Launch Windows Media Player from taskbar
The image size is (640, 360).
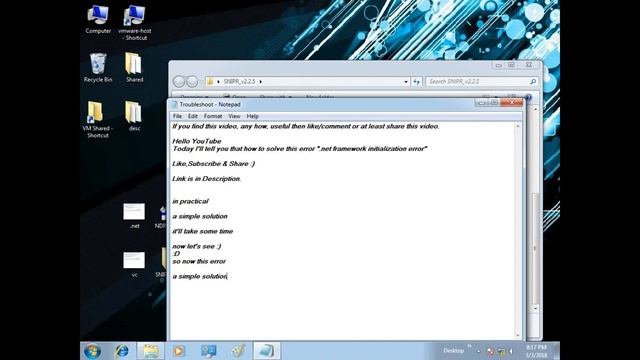click(179, 351)
